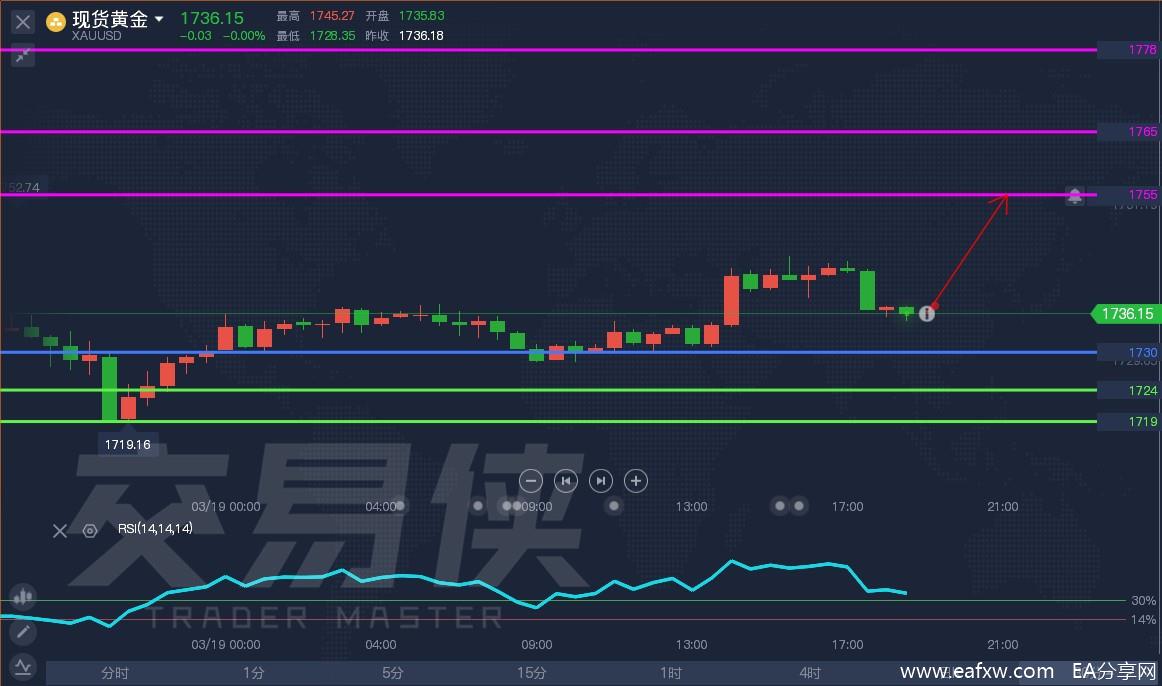Select the 5分 timeframe tab

(393, 673)
